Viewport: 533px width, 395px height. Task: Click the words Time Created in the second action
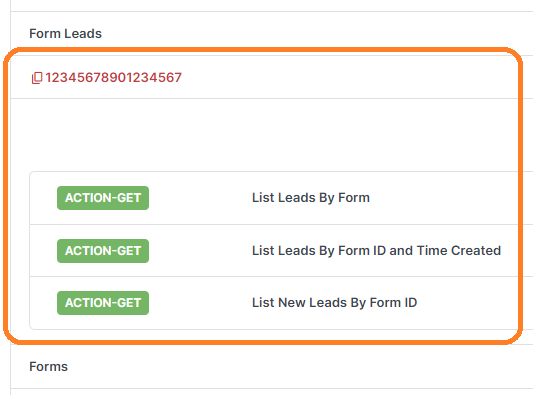tap(459, 251)
